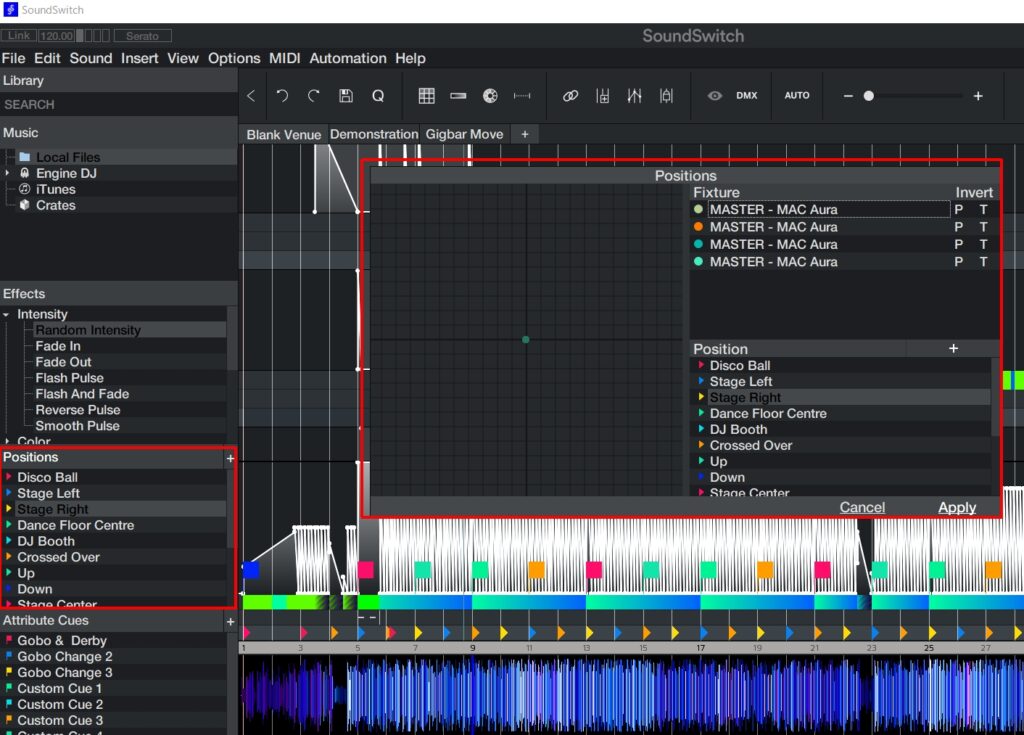Invert Pan for first MASTER - MAC Aura
The image size is (1024, 735).
tap(958, 210)
